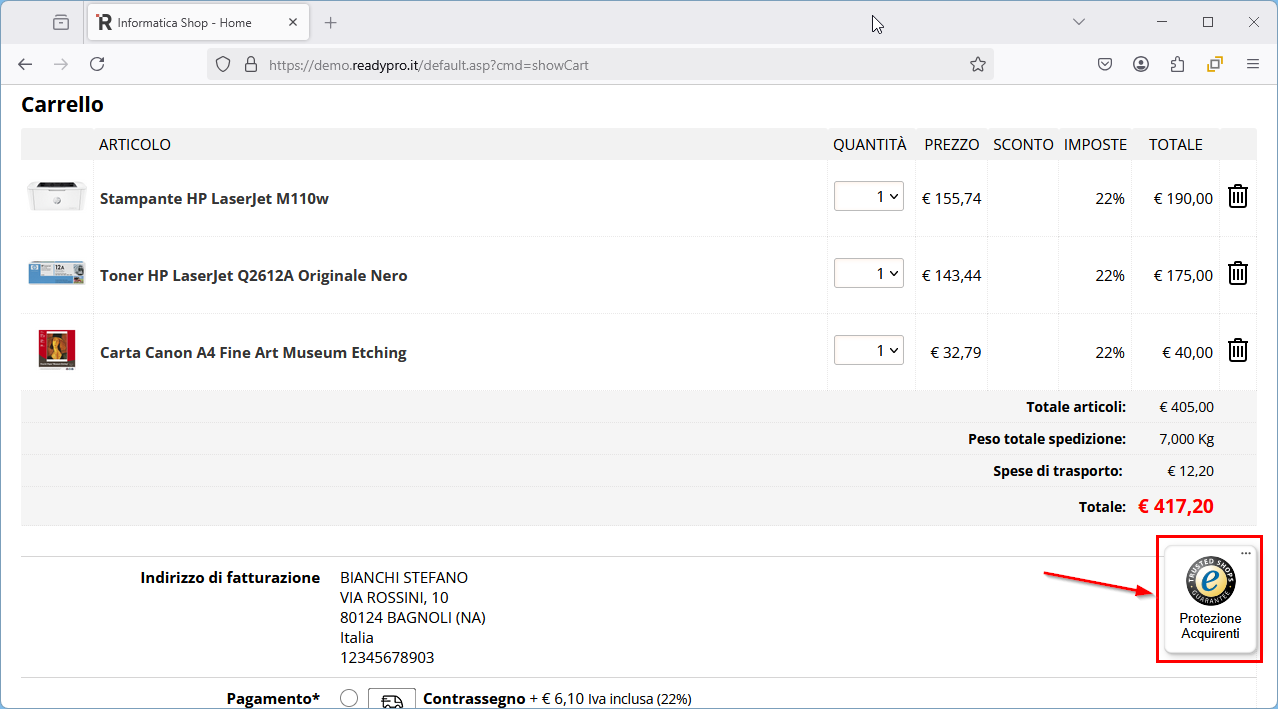Change quantity of Toner HP LaserJet Q2612A
This screenshot has width=1278, height=709.
coord(869,273)
